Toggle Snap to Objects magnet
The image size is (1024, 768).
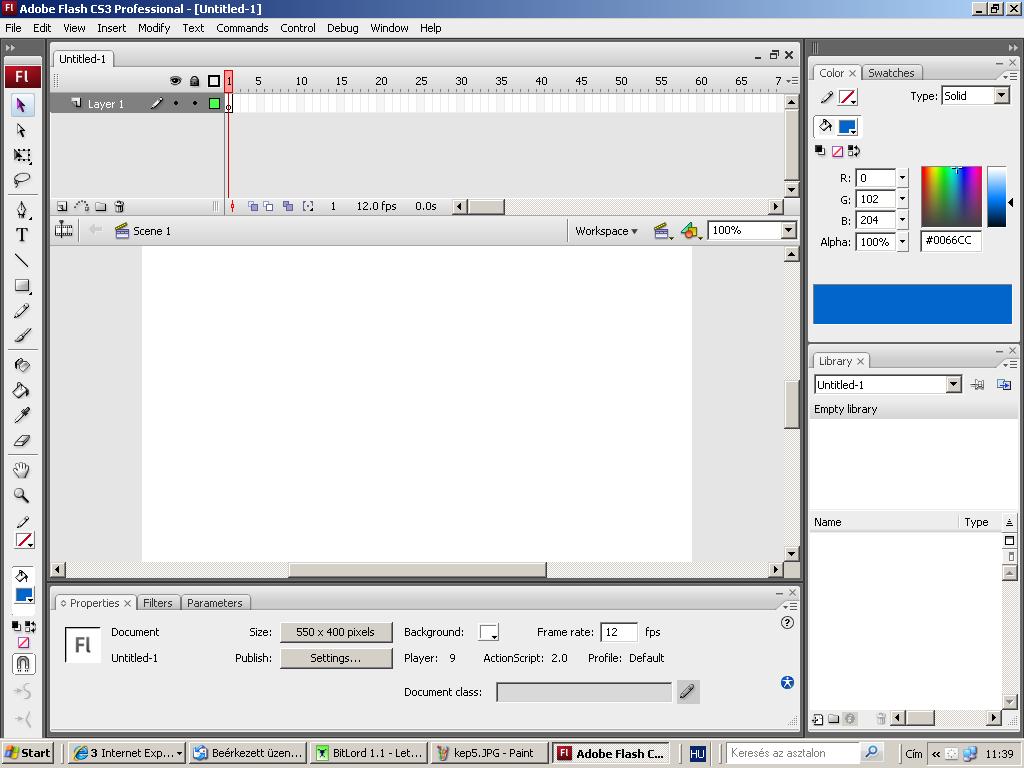click(23, 664)
